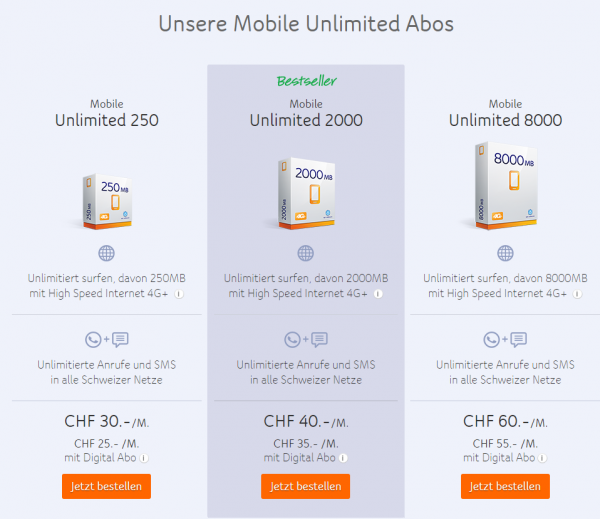Order the Mobile Unlimited 8000 plan
This screenshot has width=600, height=519.
click(505, 486)
